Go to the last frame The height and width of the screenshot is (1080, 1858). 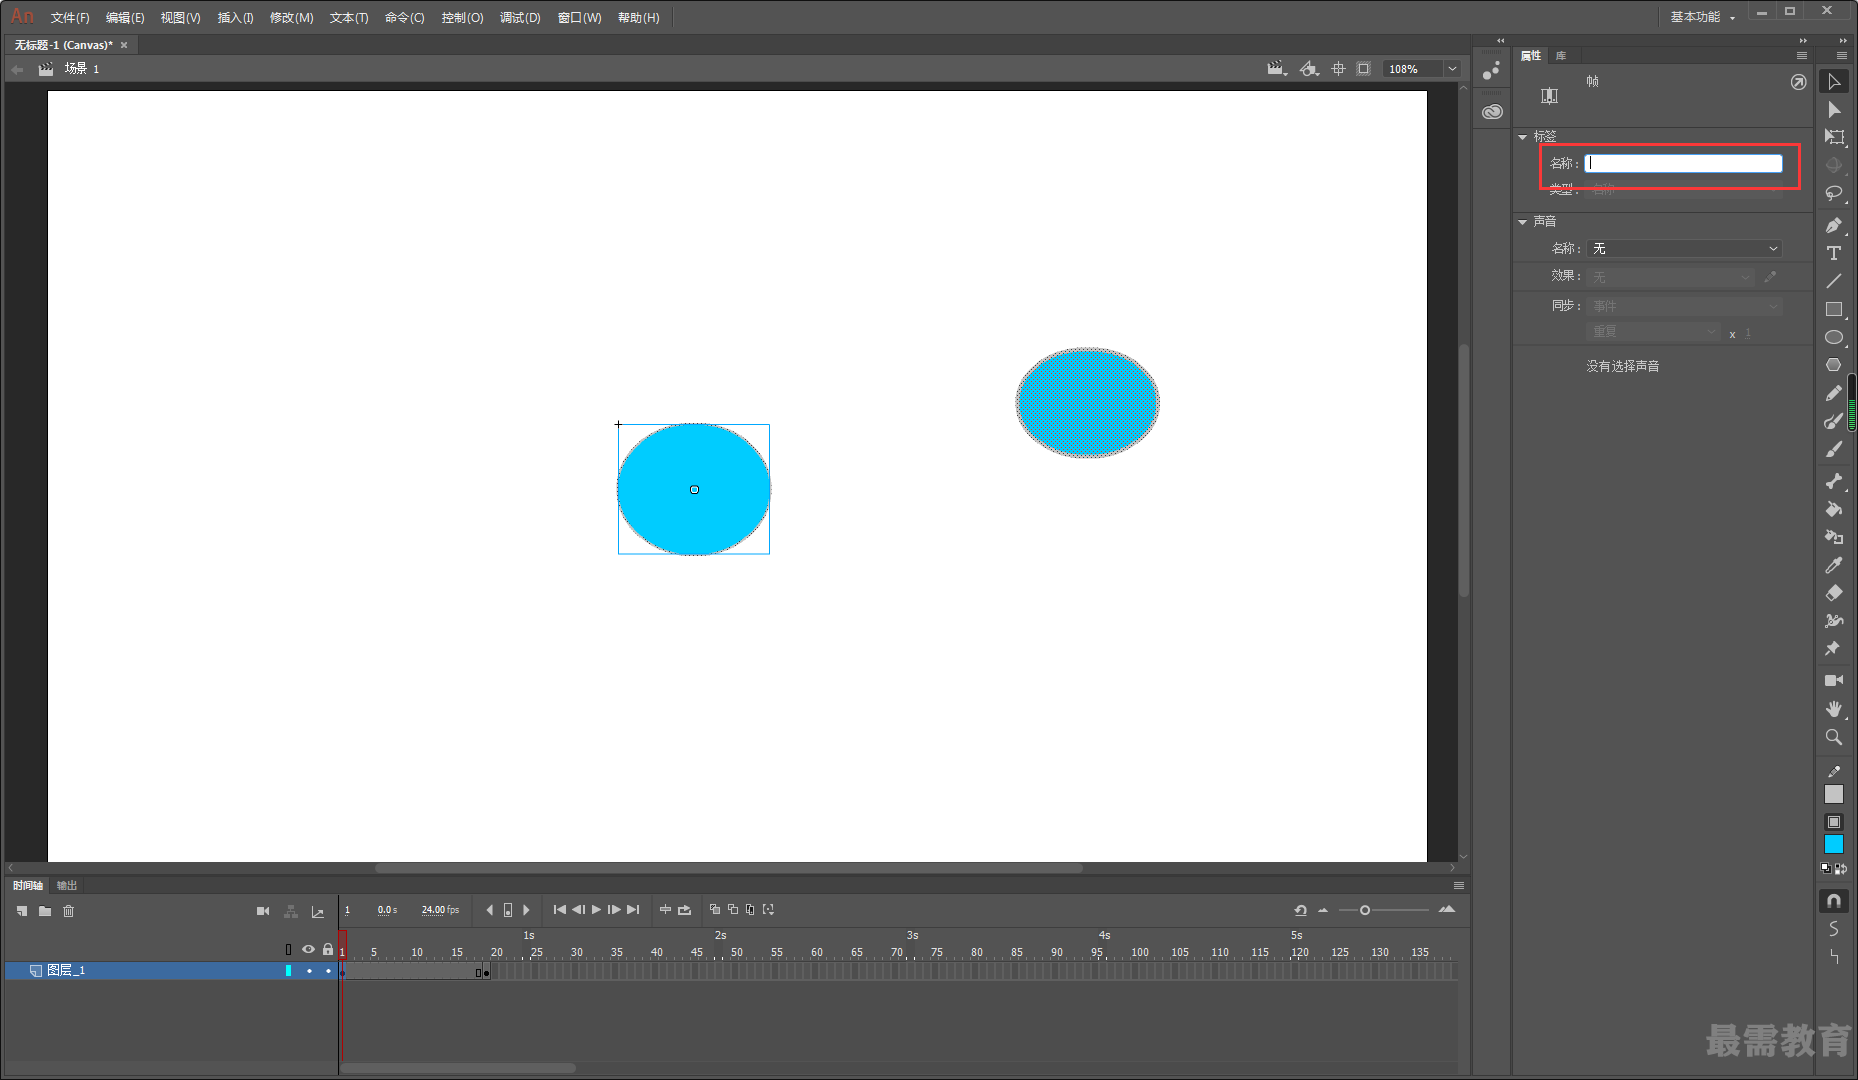(633, 910)
